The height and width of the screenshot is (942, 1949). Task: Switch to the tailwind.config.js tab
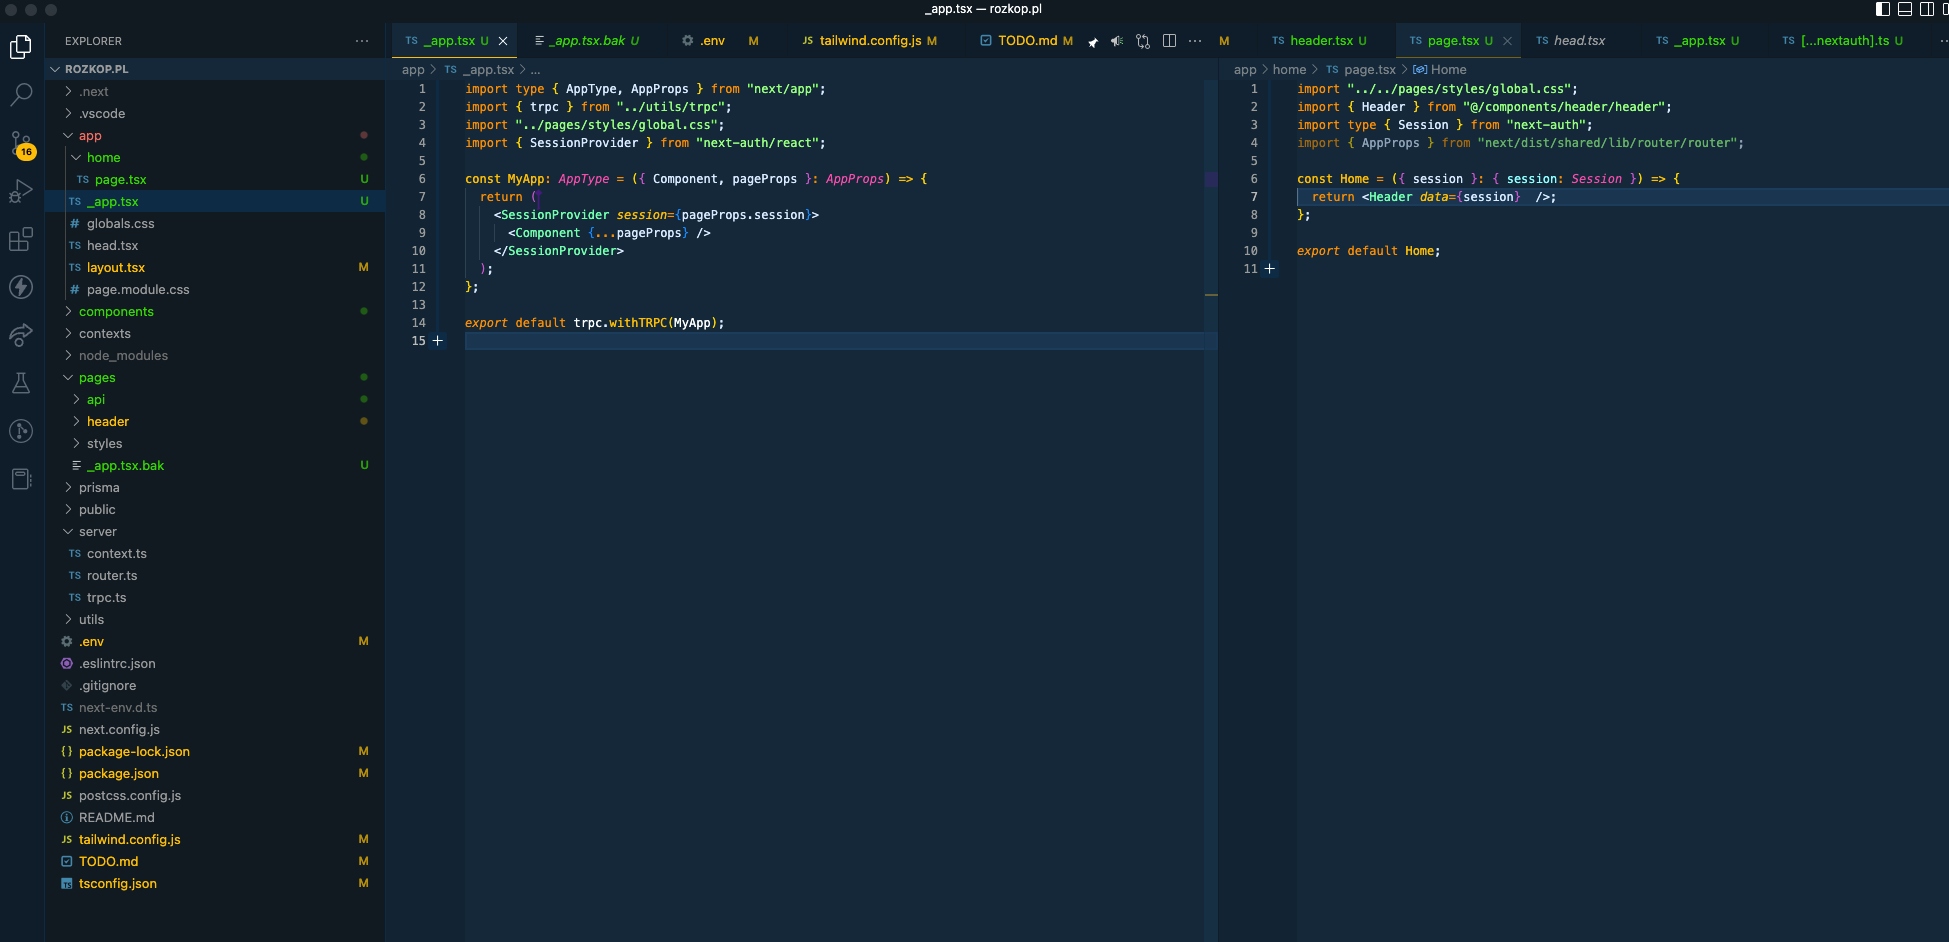869,41
